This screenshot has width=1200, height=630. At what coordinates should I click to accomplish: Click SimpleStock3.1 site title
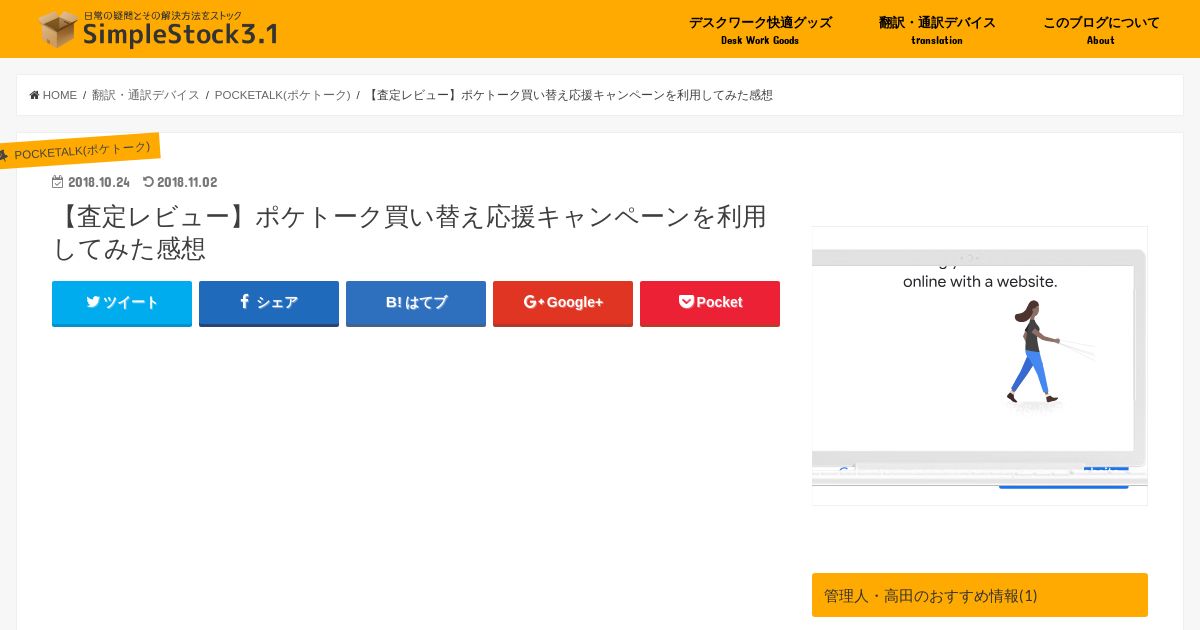point(180,35)
